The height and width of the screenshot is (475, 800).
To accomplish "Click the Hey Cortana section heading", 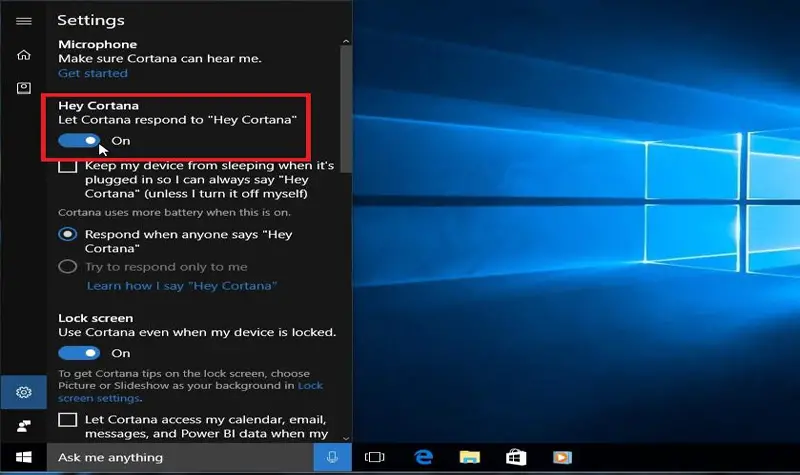I will point(98,105).
